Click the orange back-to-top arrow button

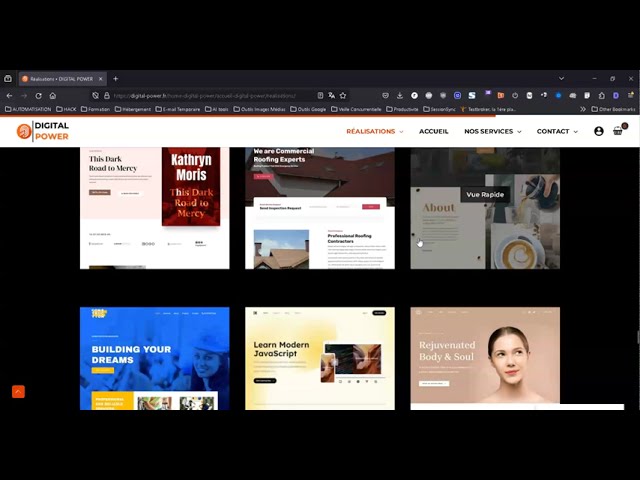(18, 391)
